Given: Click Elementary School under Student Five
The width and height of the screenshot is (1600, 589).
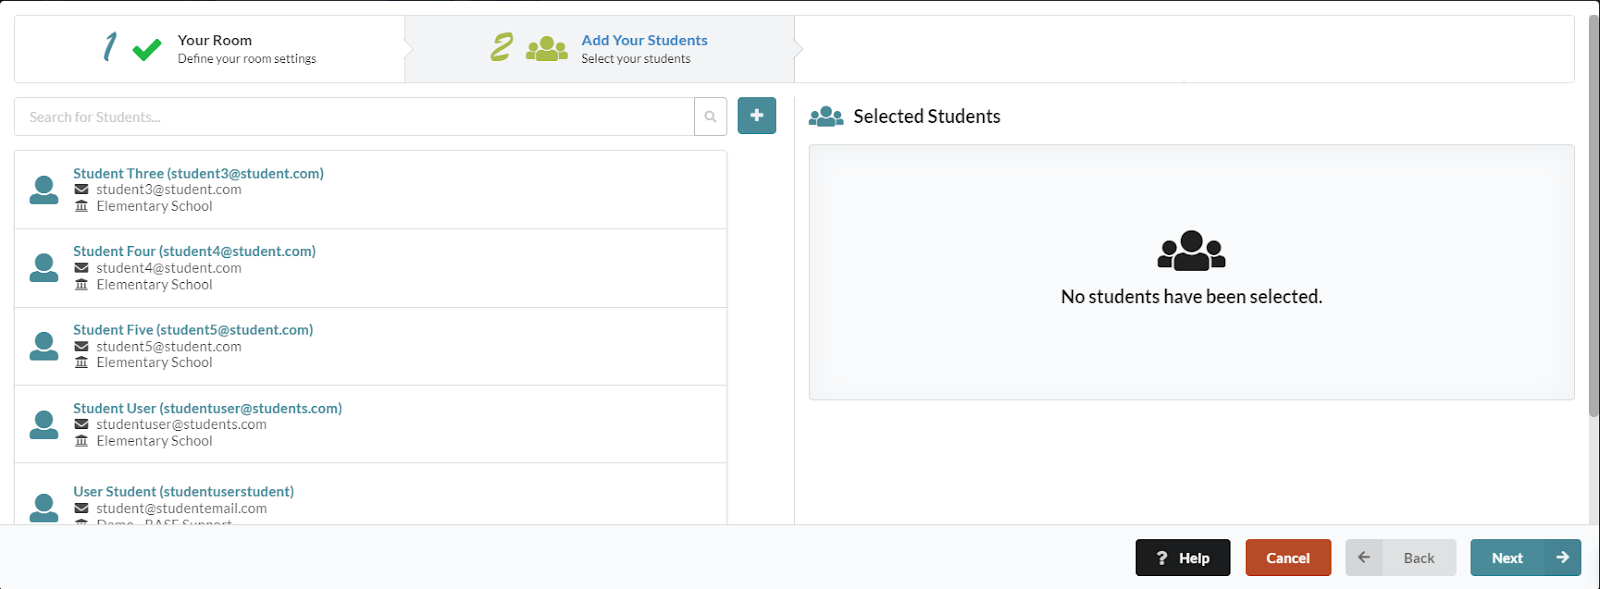Looking at the screenshot, I should pyautogui.click(x=154, y=363).
